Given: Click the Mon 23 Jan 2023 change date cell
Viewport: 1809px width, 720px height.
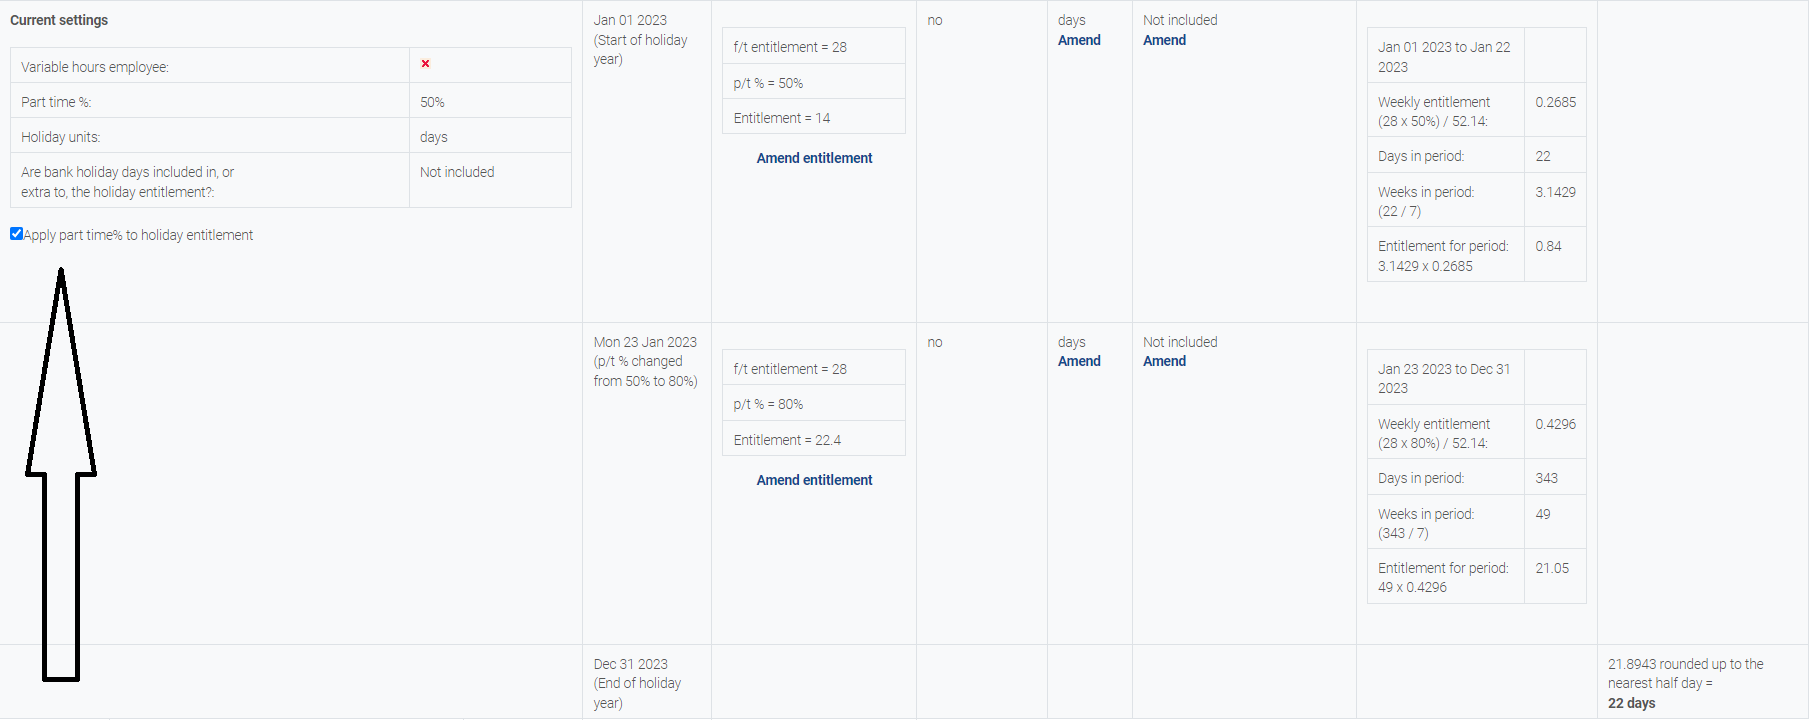Looking at the screenshot, I should [x=645, y=361].
